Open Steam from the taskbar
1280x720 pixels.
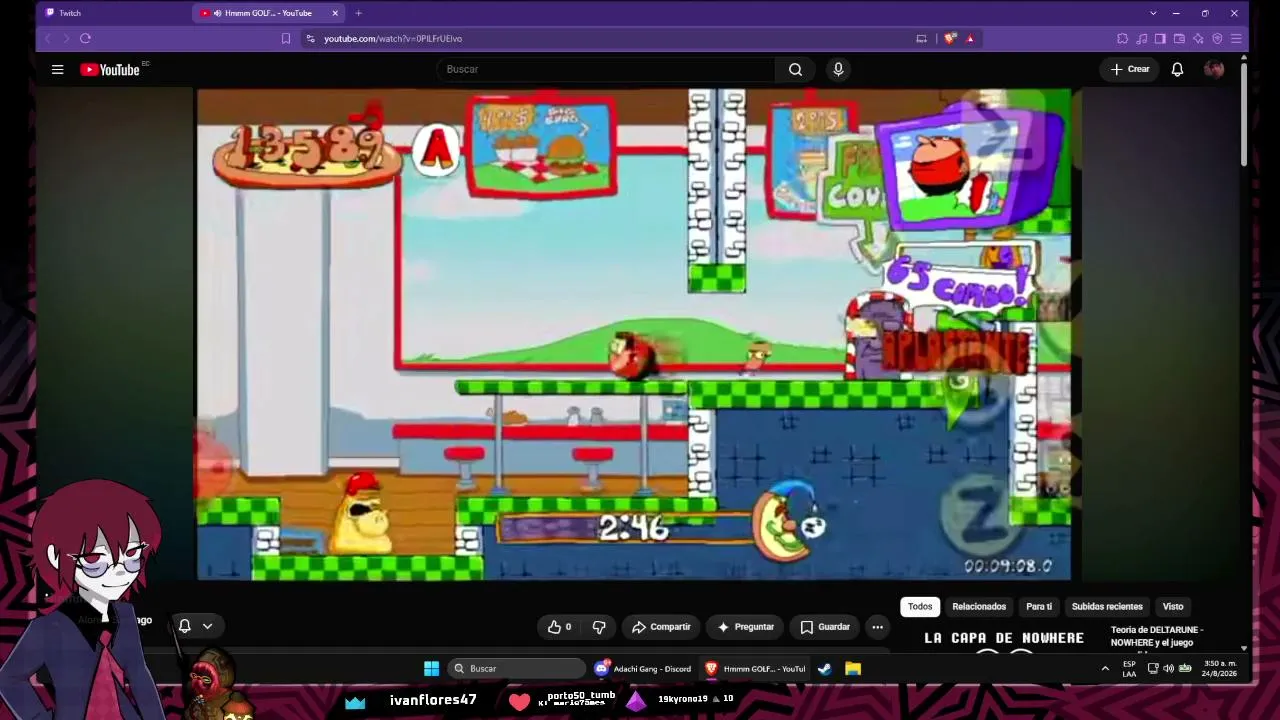pos(825,669)
